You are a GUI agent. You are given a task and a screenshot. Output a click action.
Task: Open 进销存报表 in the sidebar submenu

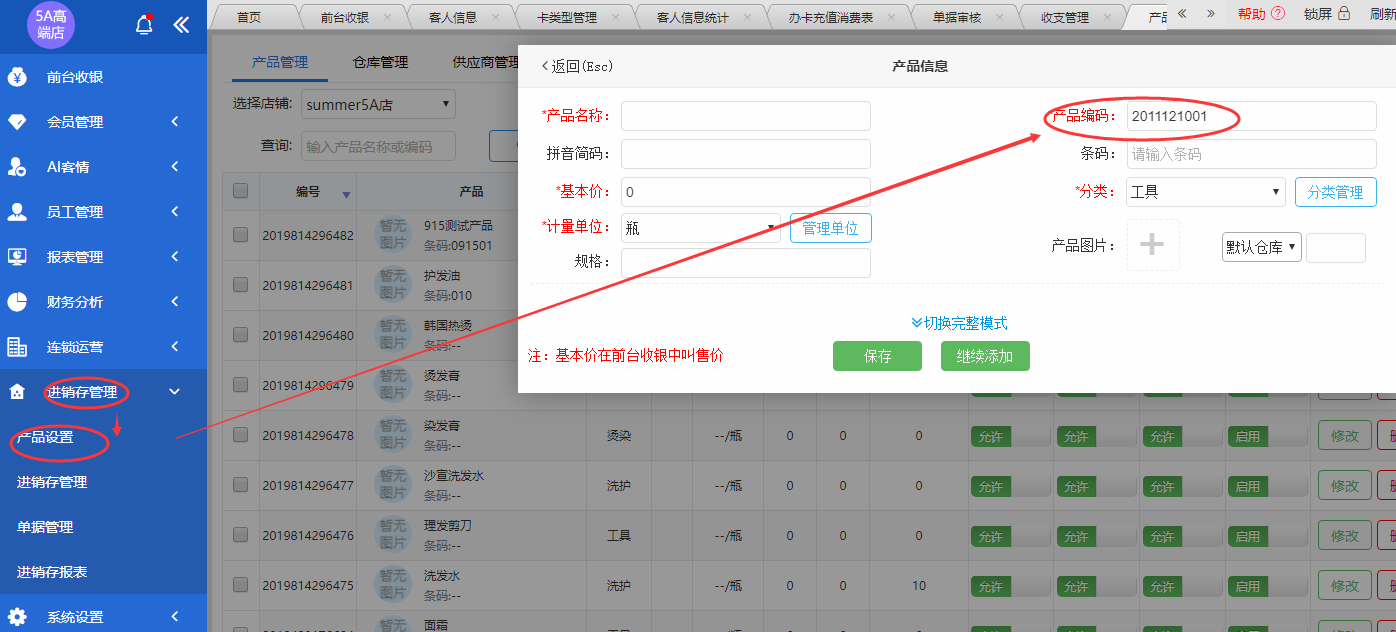[52, 572]
